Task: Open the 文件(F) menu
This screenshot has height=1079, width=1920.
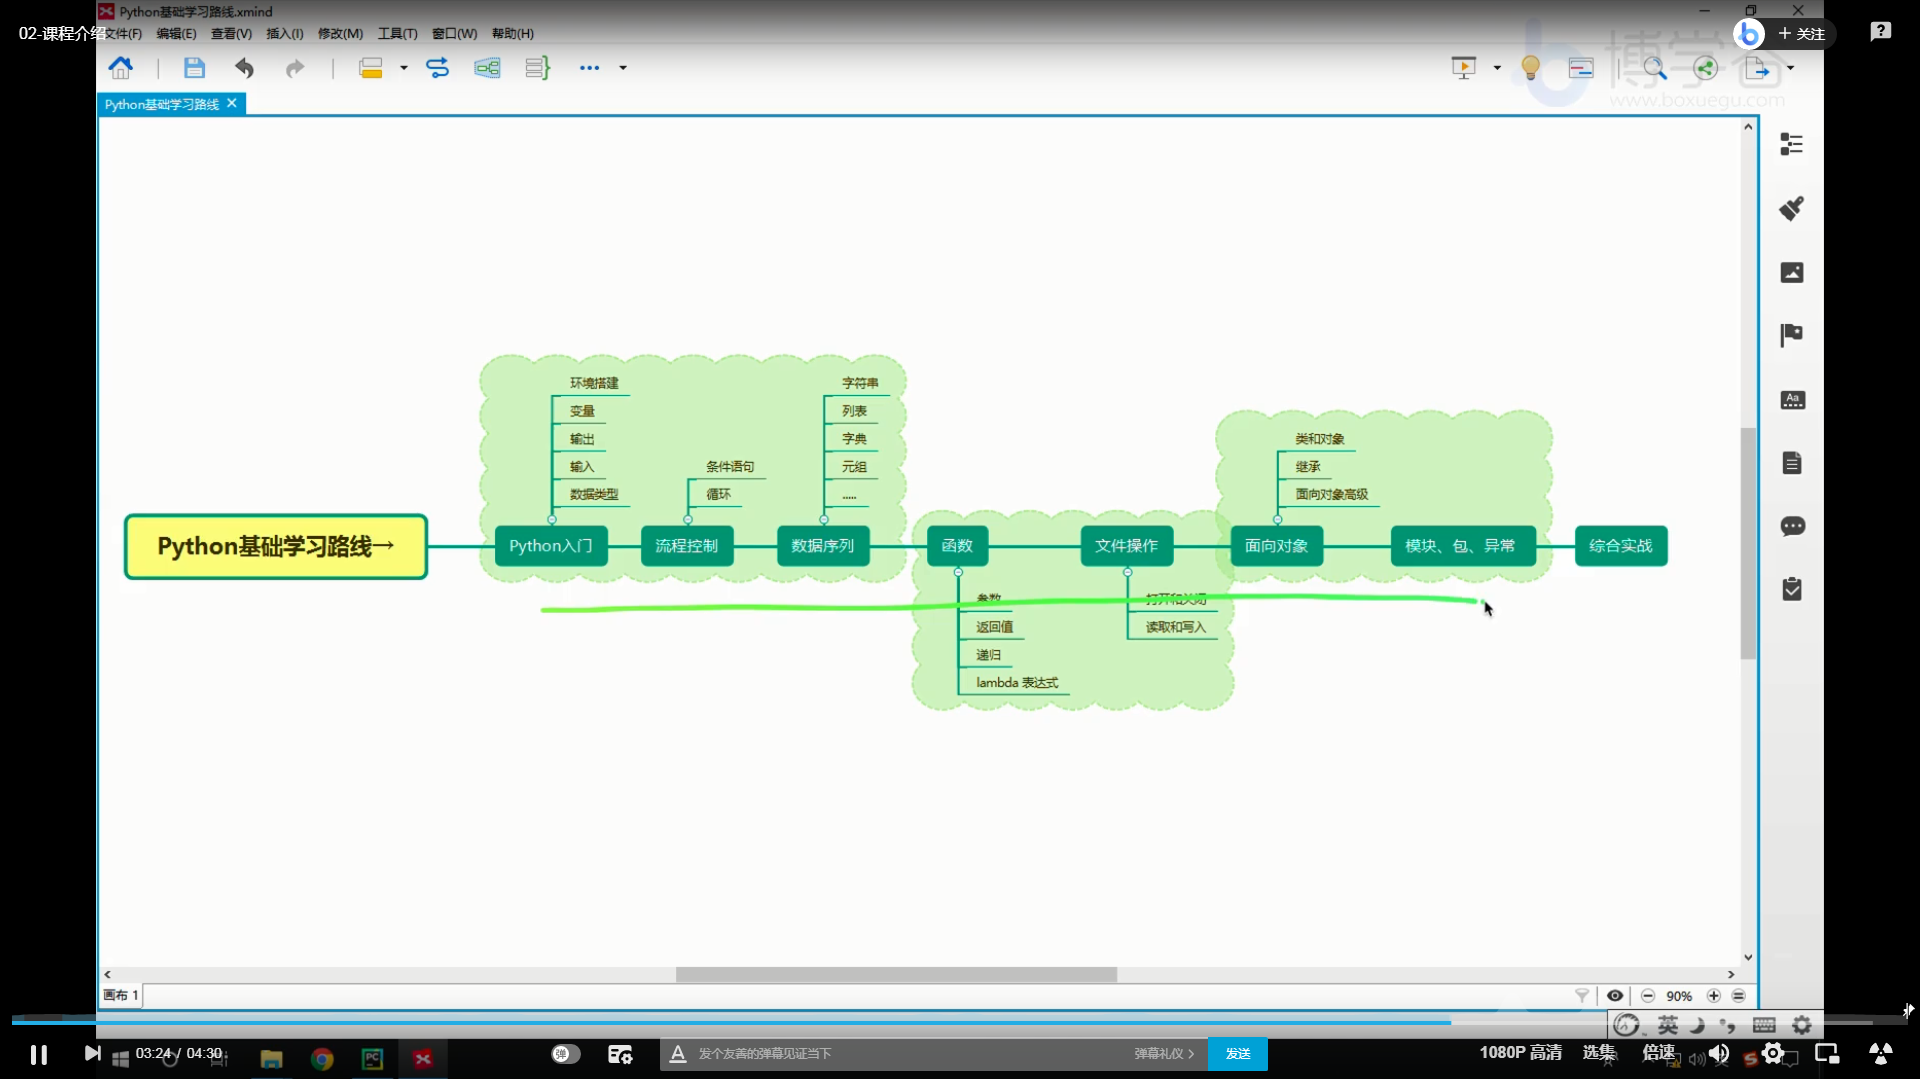Action: (x=123, y=33)
